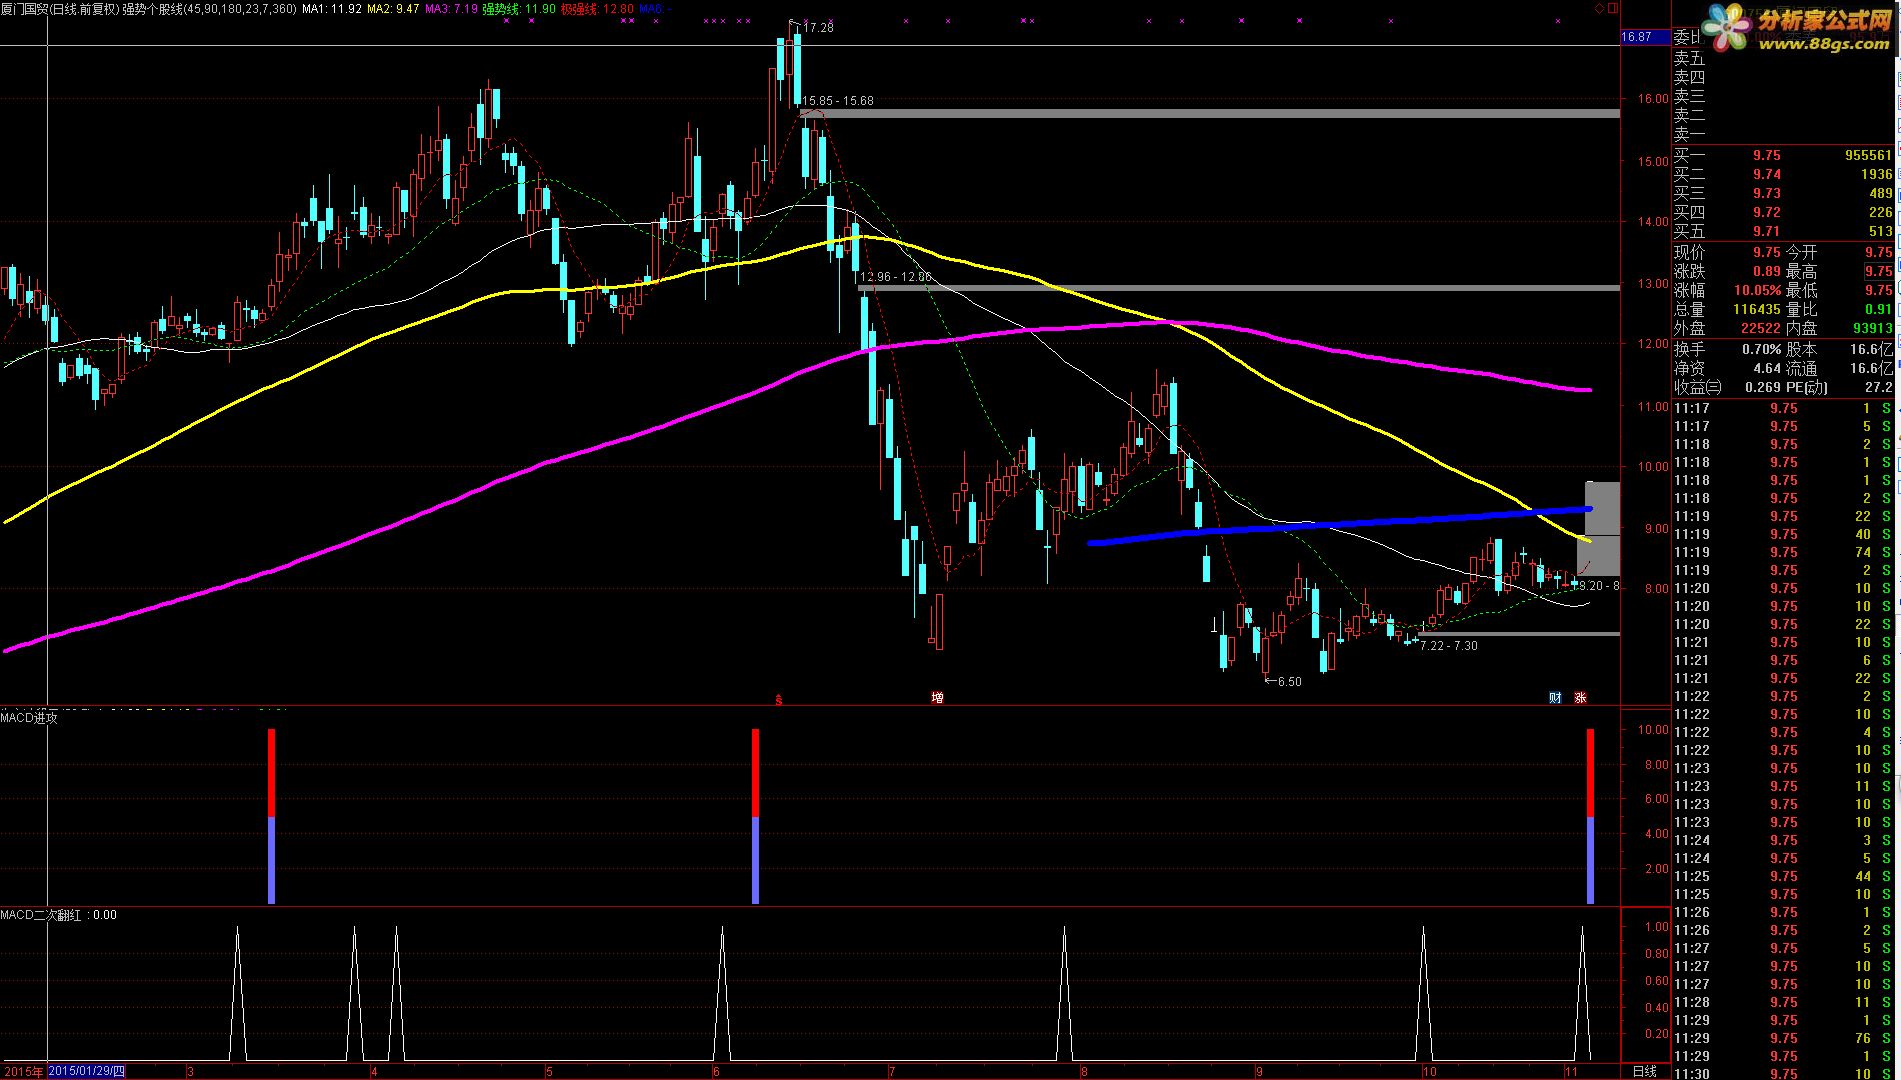Image resolution: width=1901 pixels, height=1080 pixels.
Task: Click the 强势个股线 indicator name in header
Action: coord(152,9)
